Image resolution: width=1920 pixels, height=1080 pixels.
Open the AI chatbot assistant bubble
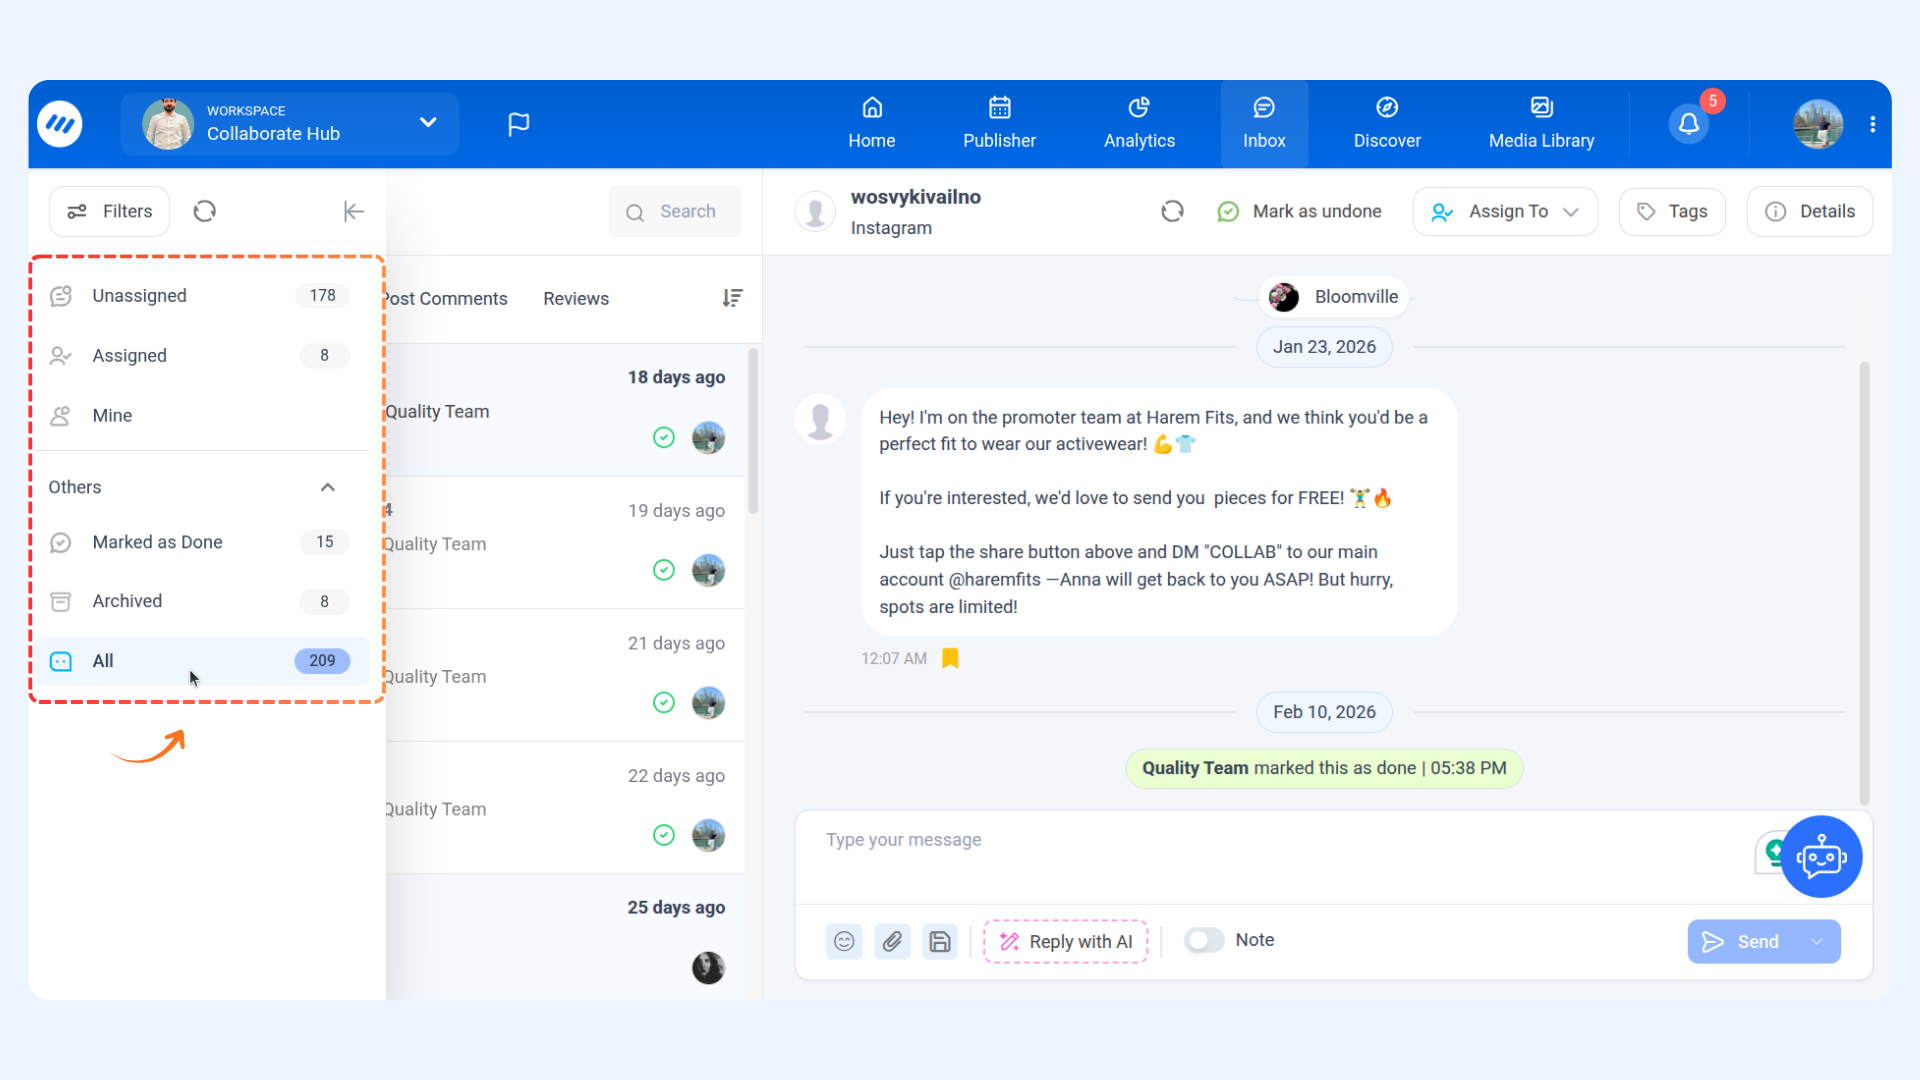click(1820, 857)
